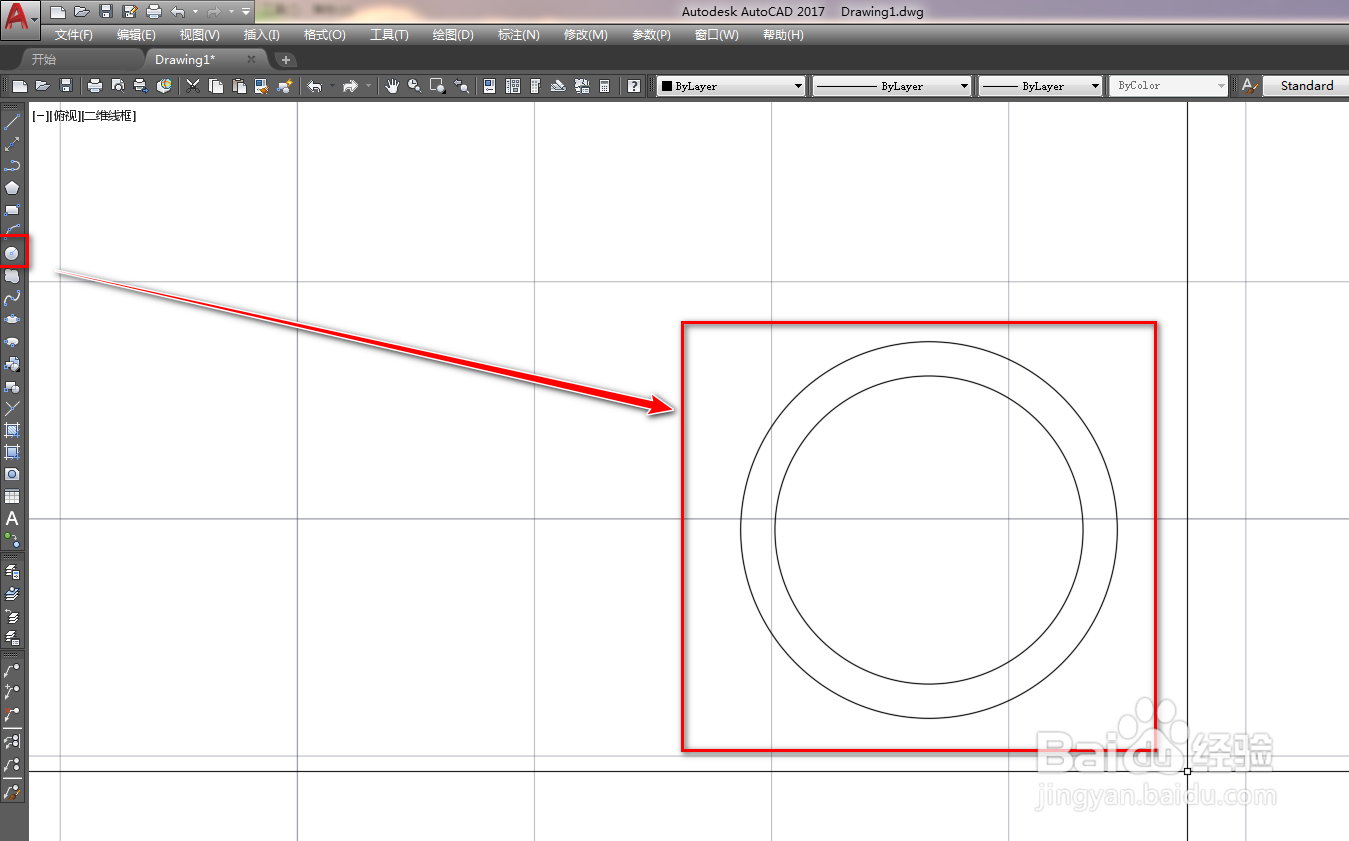Select the Make Block tool
This screenshot has width=1349, height=841.
coord(12,386)
